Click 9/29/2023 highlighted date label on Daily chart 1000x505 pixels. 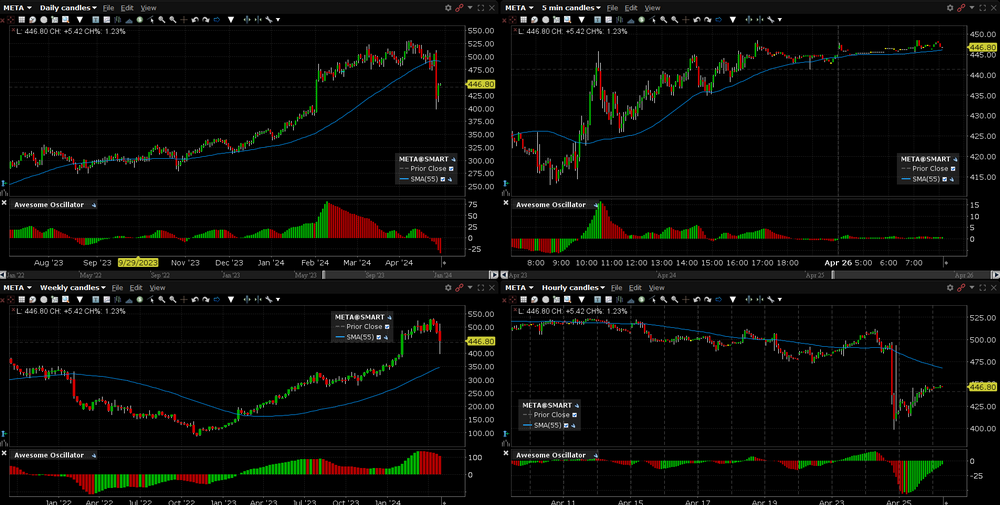pos(137,263)
